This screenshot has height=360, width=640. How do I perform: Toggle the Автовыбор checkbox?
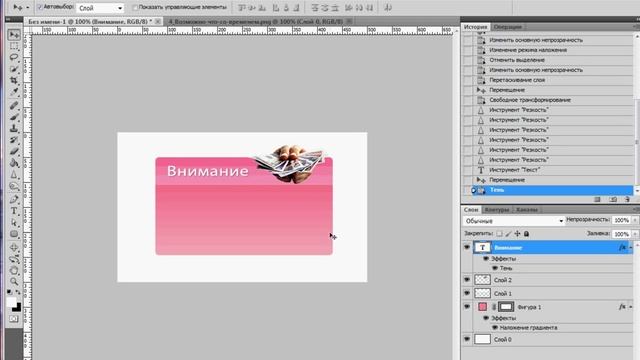click(40, 7)
